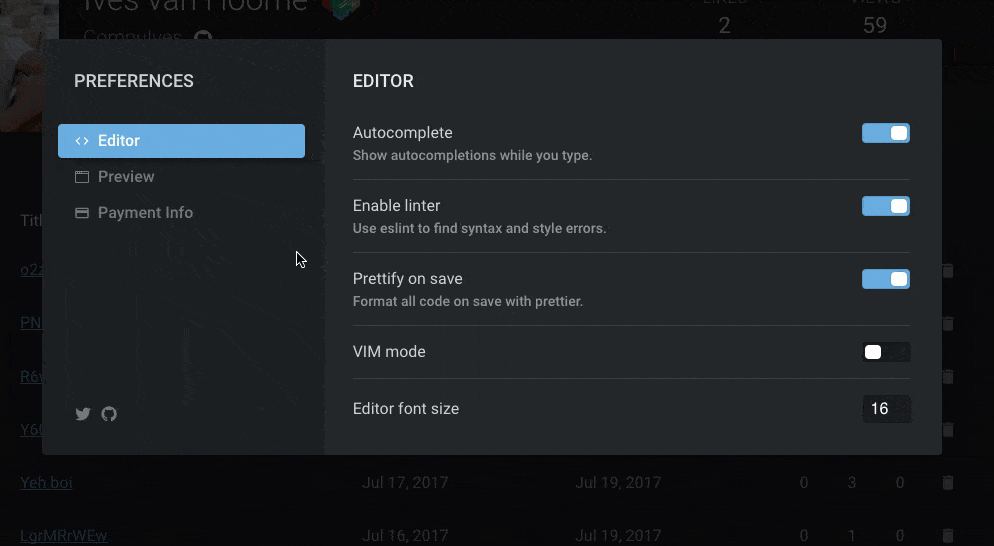Click the trash icon in the Yeh boi row
994x546 pixels.
[948, 483]
